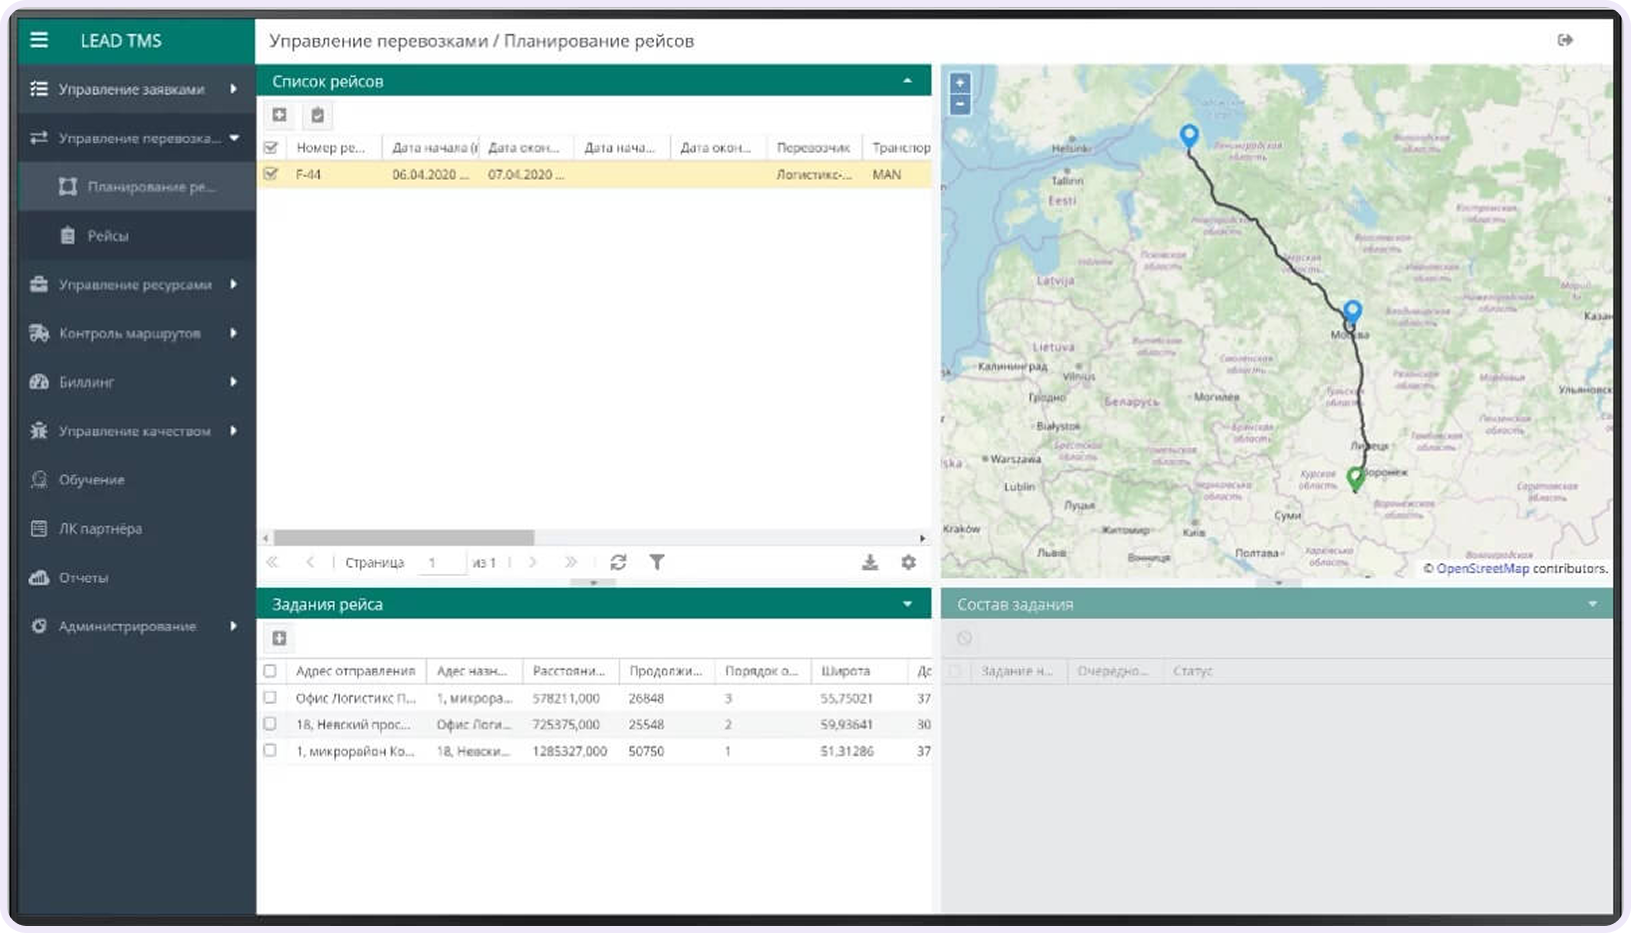This screenshot has width=1631, height=933.
Task: Zoom in on the map
Action: pyautogui.click(x=960, y=83)
